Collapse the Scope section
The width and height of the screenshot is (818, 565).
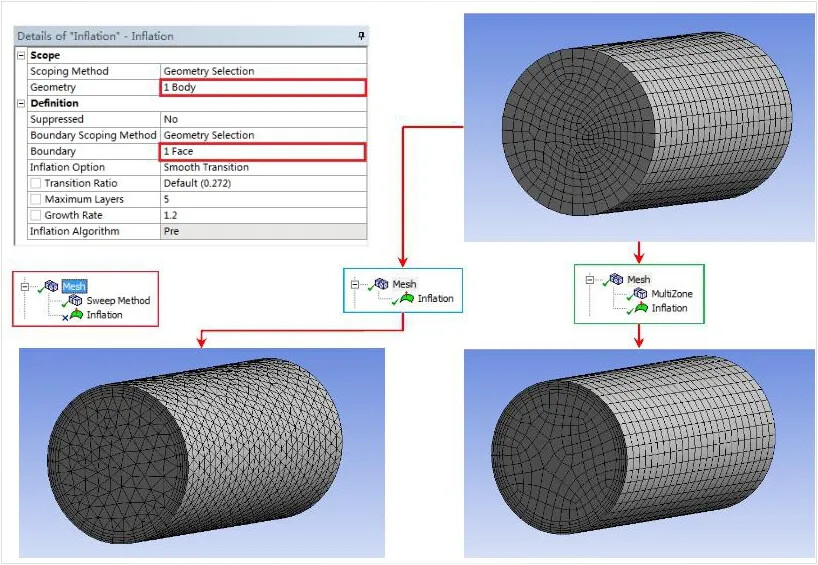point(21,56)
